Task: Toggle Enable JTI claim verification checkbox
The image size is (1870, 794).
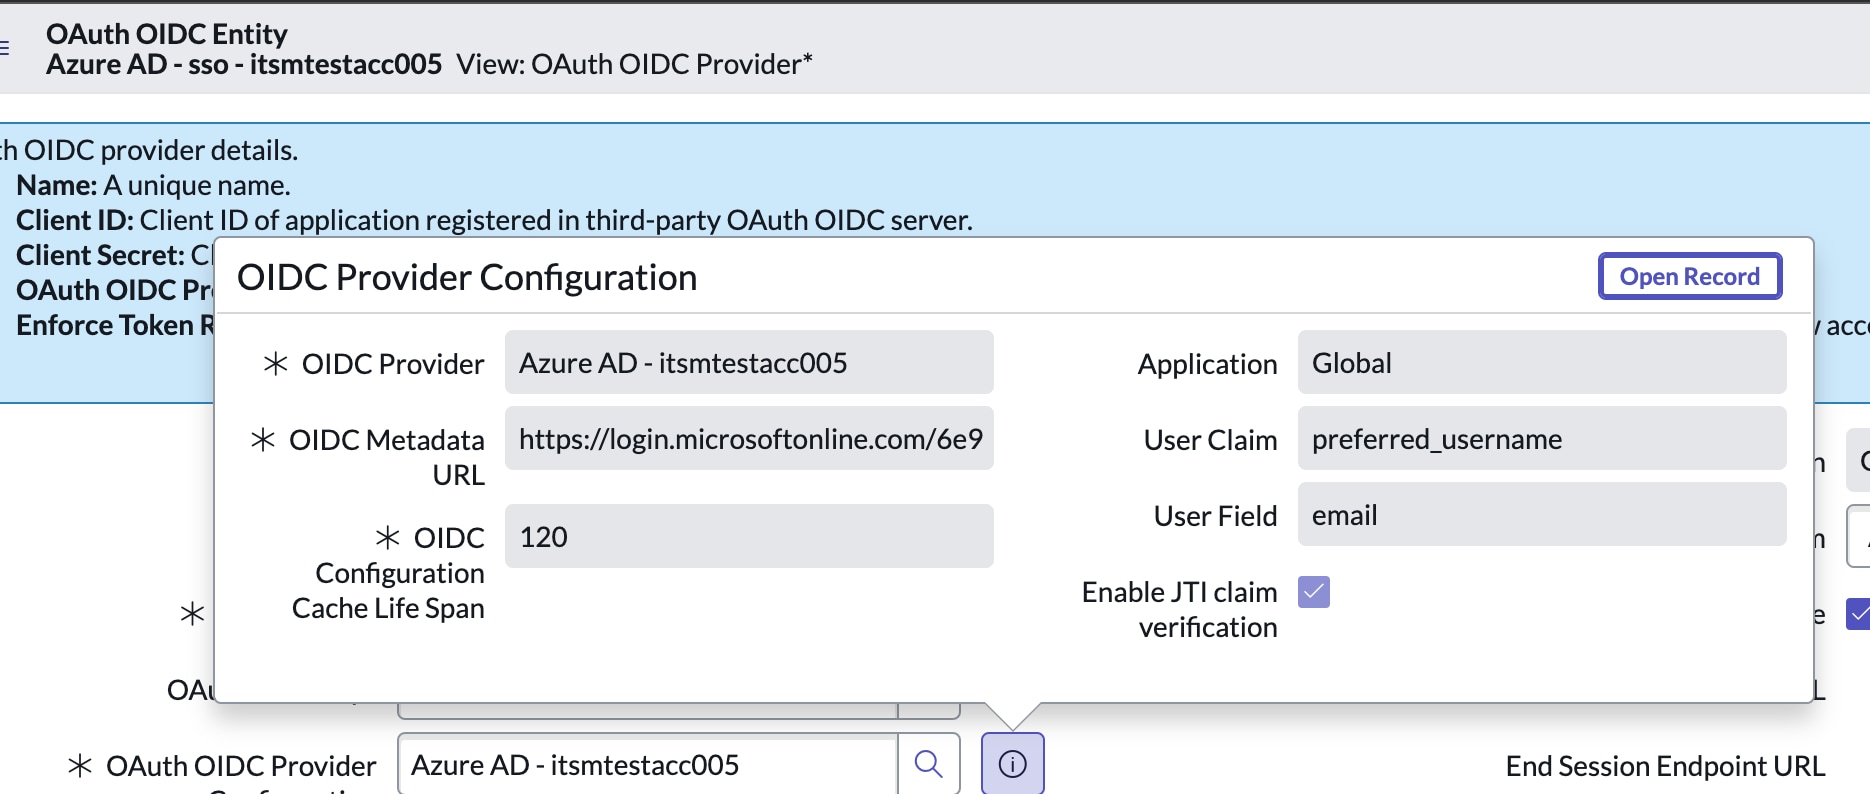Action: (x=1314, y=592)
